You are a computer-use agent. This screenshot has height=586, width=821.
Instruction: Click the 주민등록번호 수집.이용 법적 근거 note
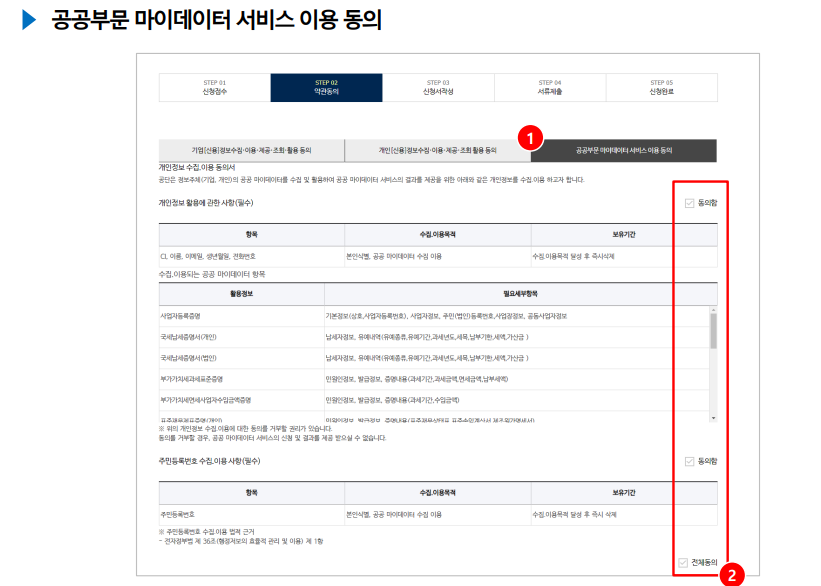pyautogui.click(x=206, y=532)
